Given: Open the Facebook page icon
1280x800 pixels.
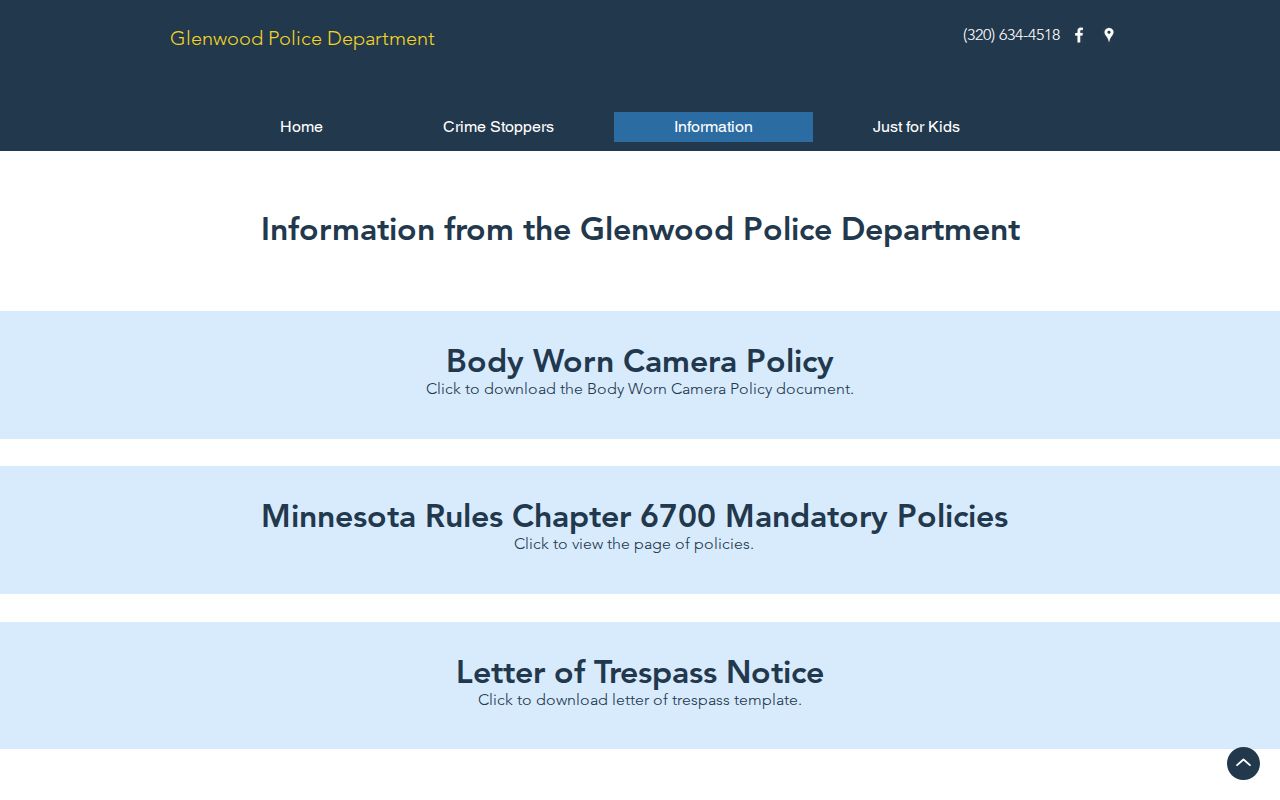Looking at the screenshot, I should pos(1079,35).
